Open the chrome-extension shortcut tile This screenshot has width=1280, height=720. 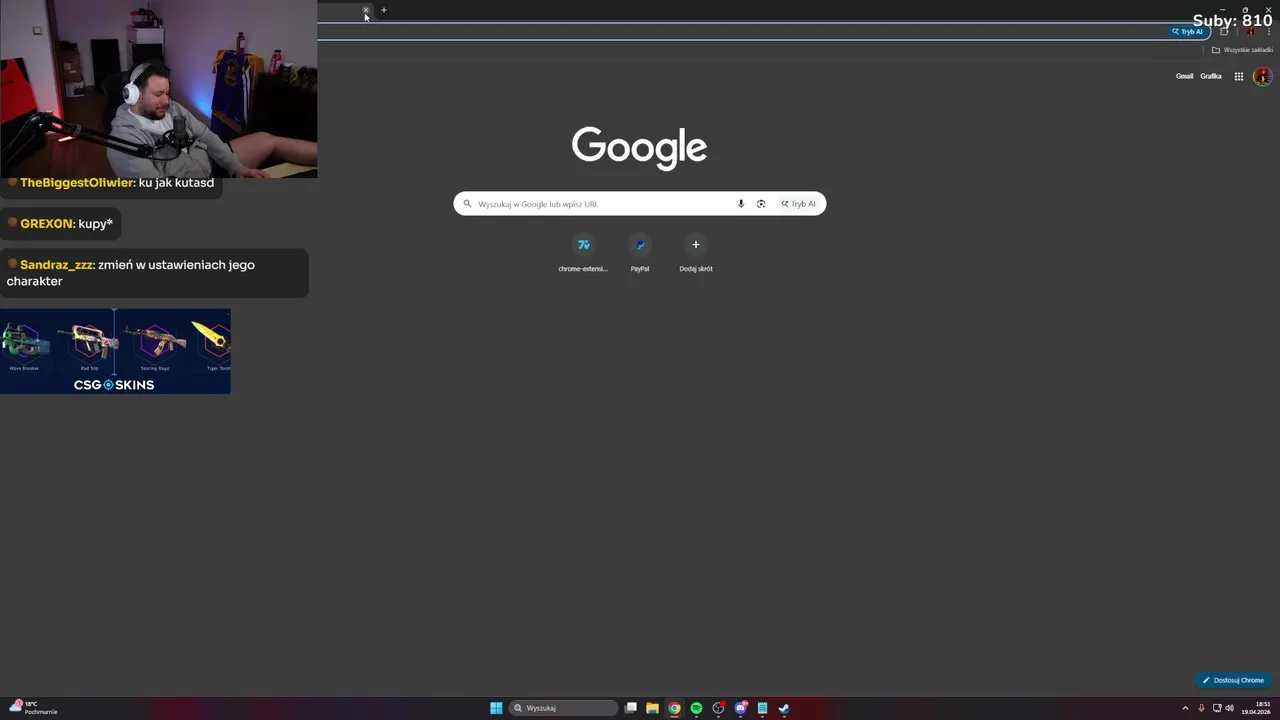pos(583,253)
